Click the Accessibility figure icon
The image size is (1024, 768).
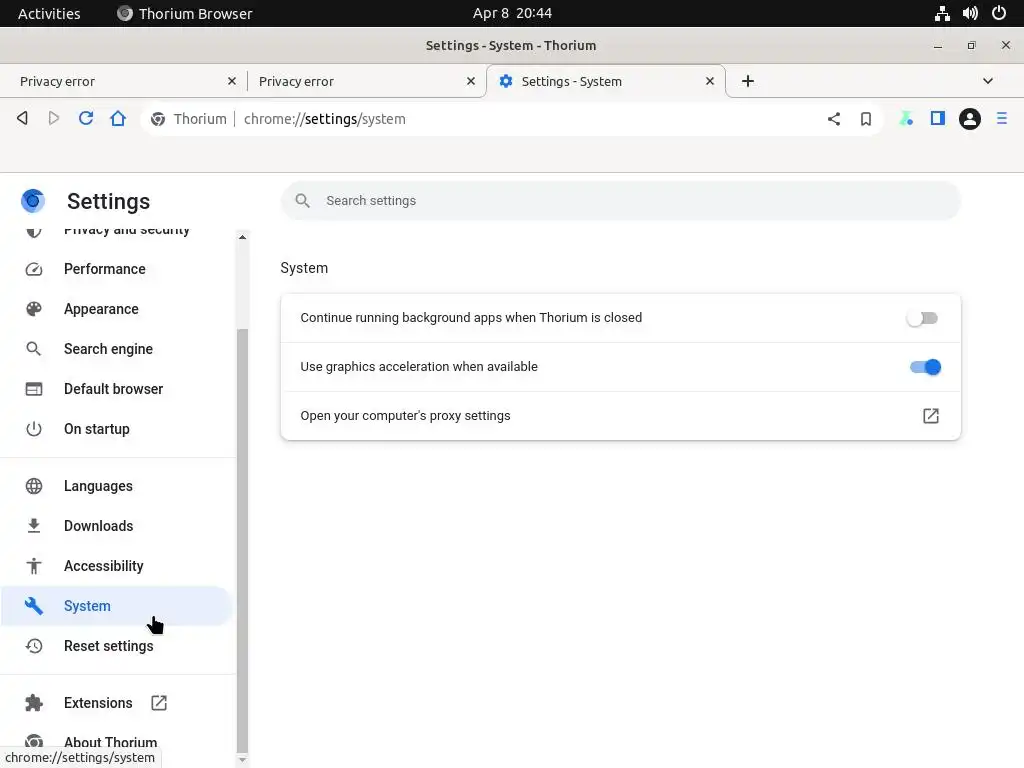pos(34,566)
